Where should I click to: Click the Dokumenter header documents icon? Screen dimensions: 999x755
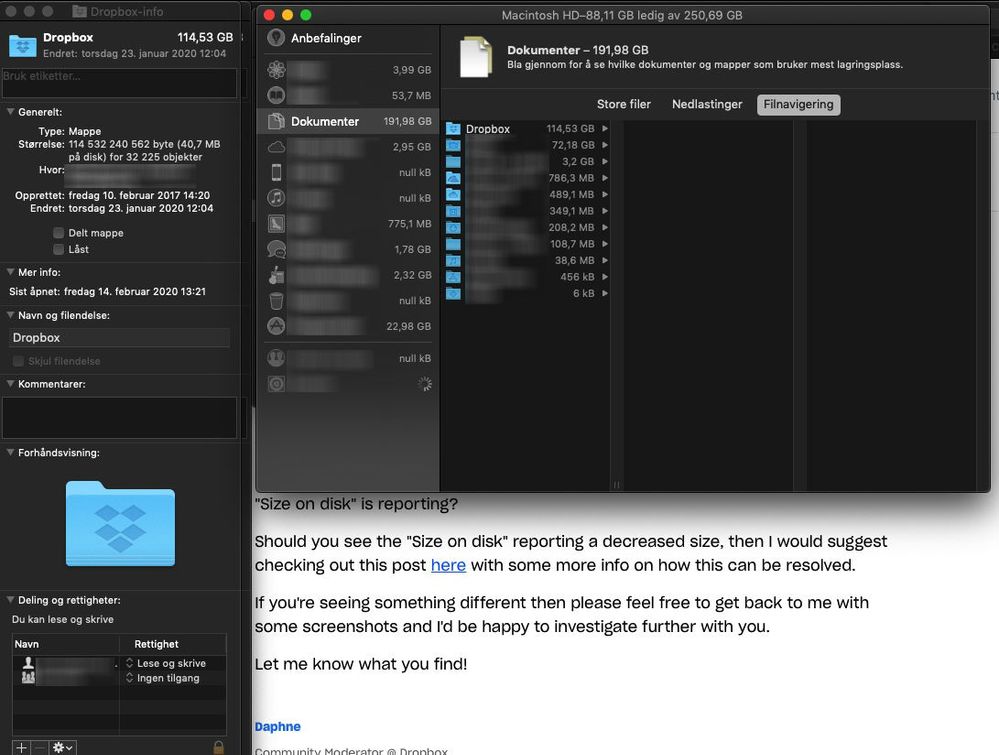click(476, 57)
